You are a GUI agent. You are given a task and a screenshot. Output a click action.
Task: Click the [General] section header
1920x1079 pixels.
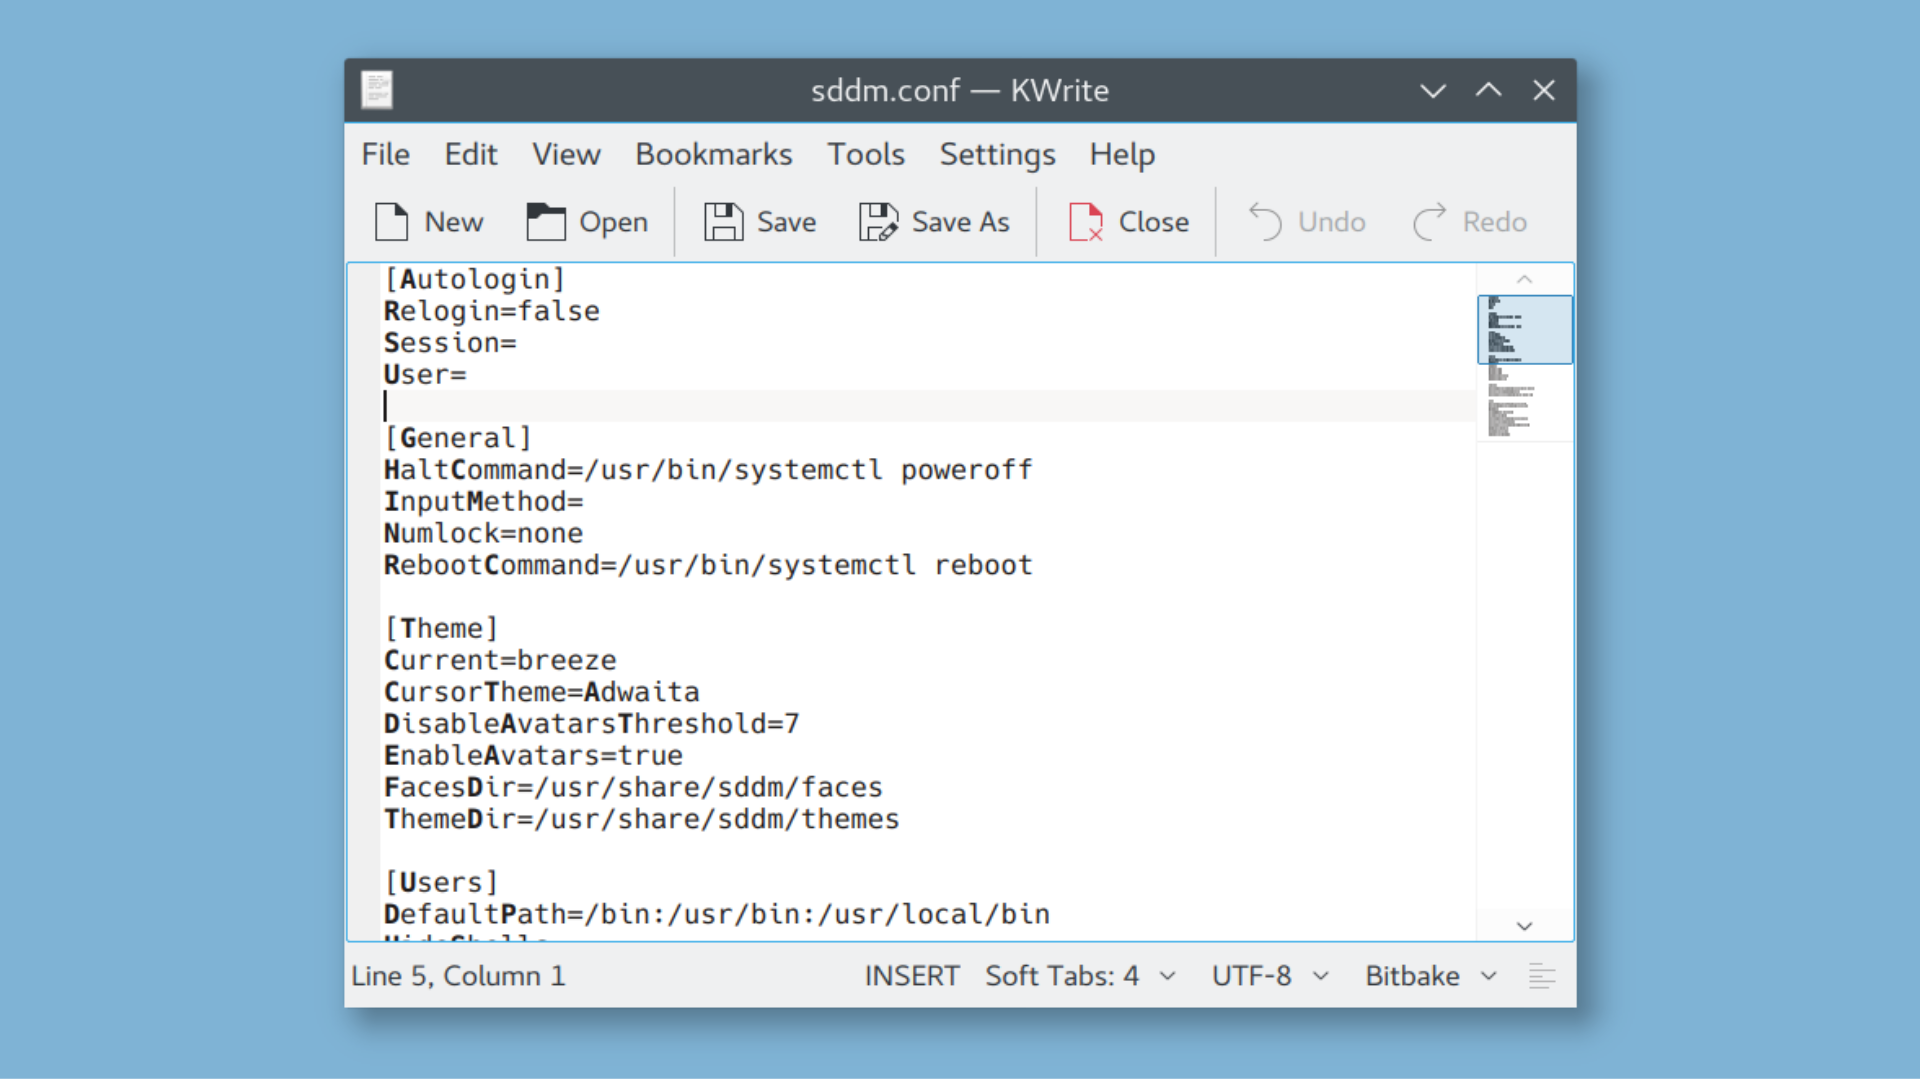pyautogui.click(x=458, y=438)
